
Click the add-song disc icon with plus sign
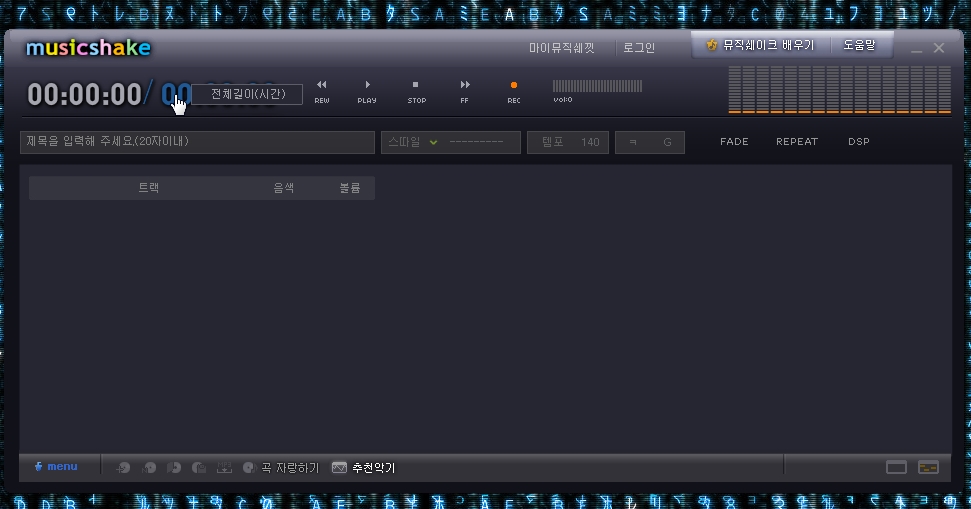point(123,468)
